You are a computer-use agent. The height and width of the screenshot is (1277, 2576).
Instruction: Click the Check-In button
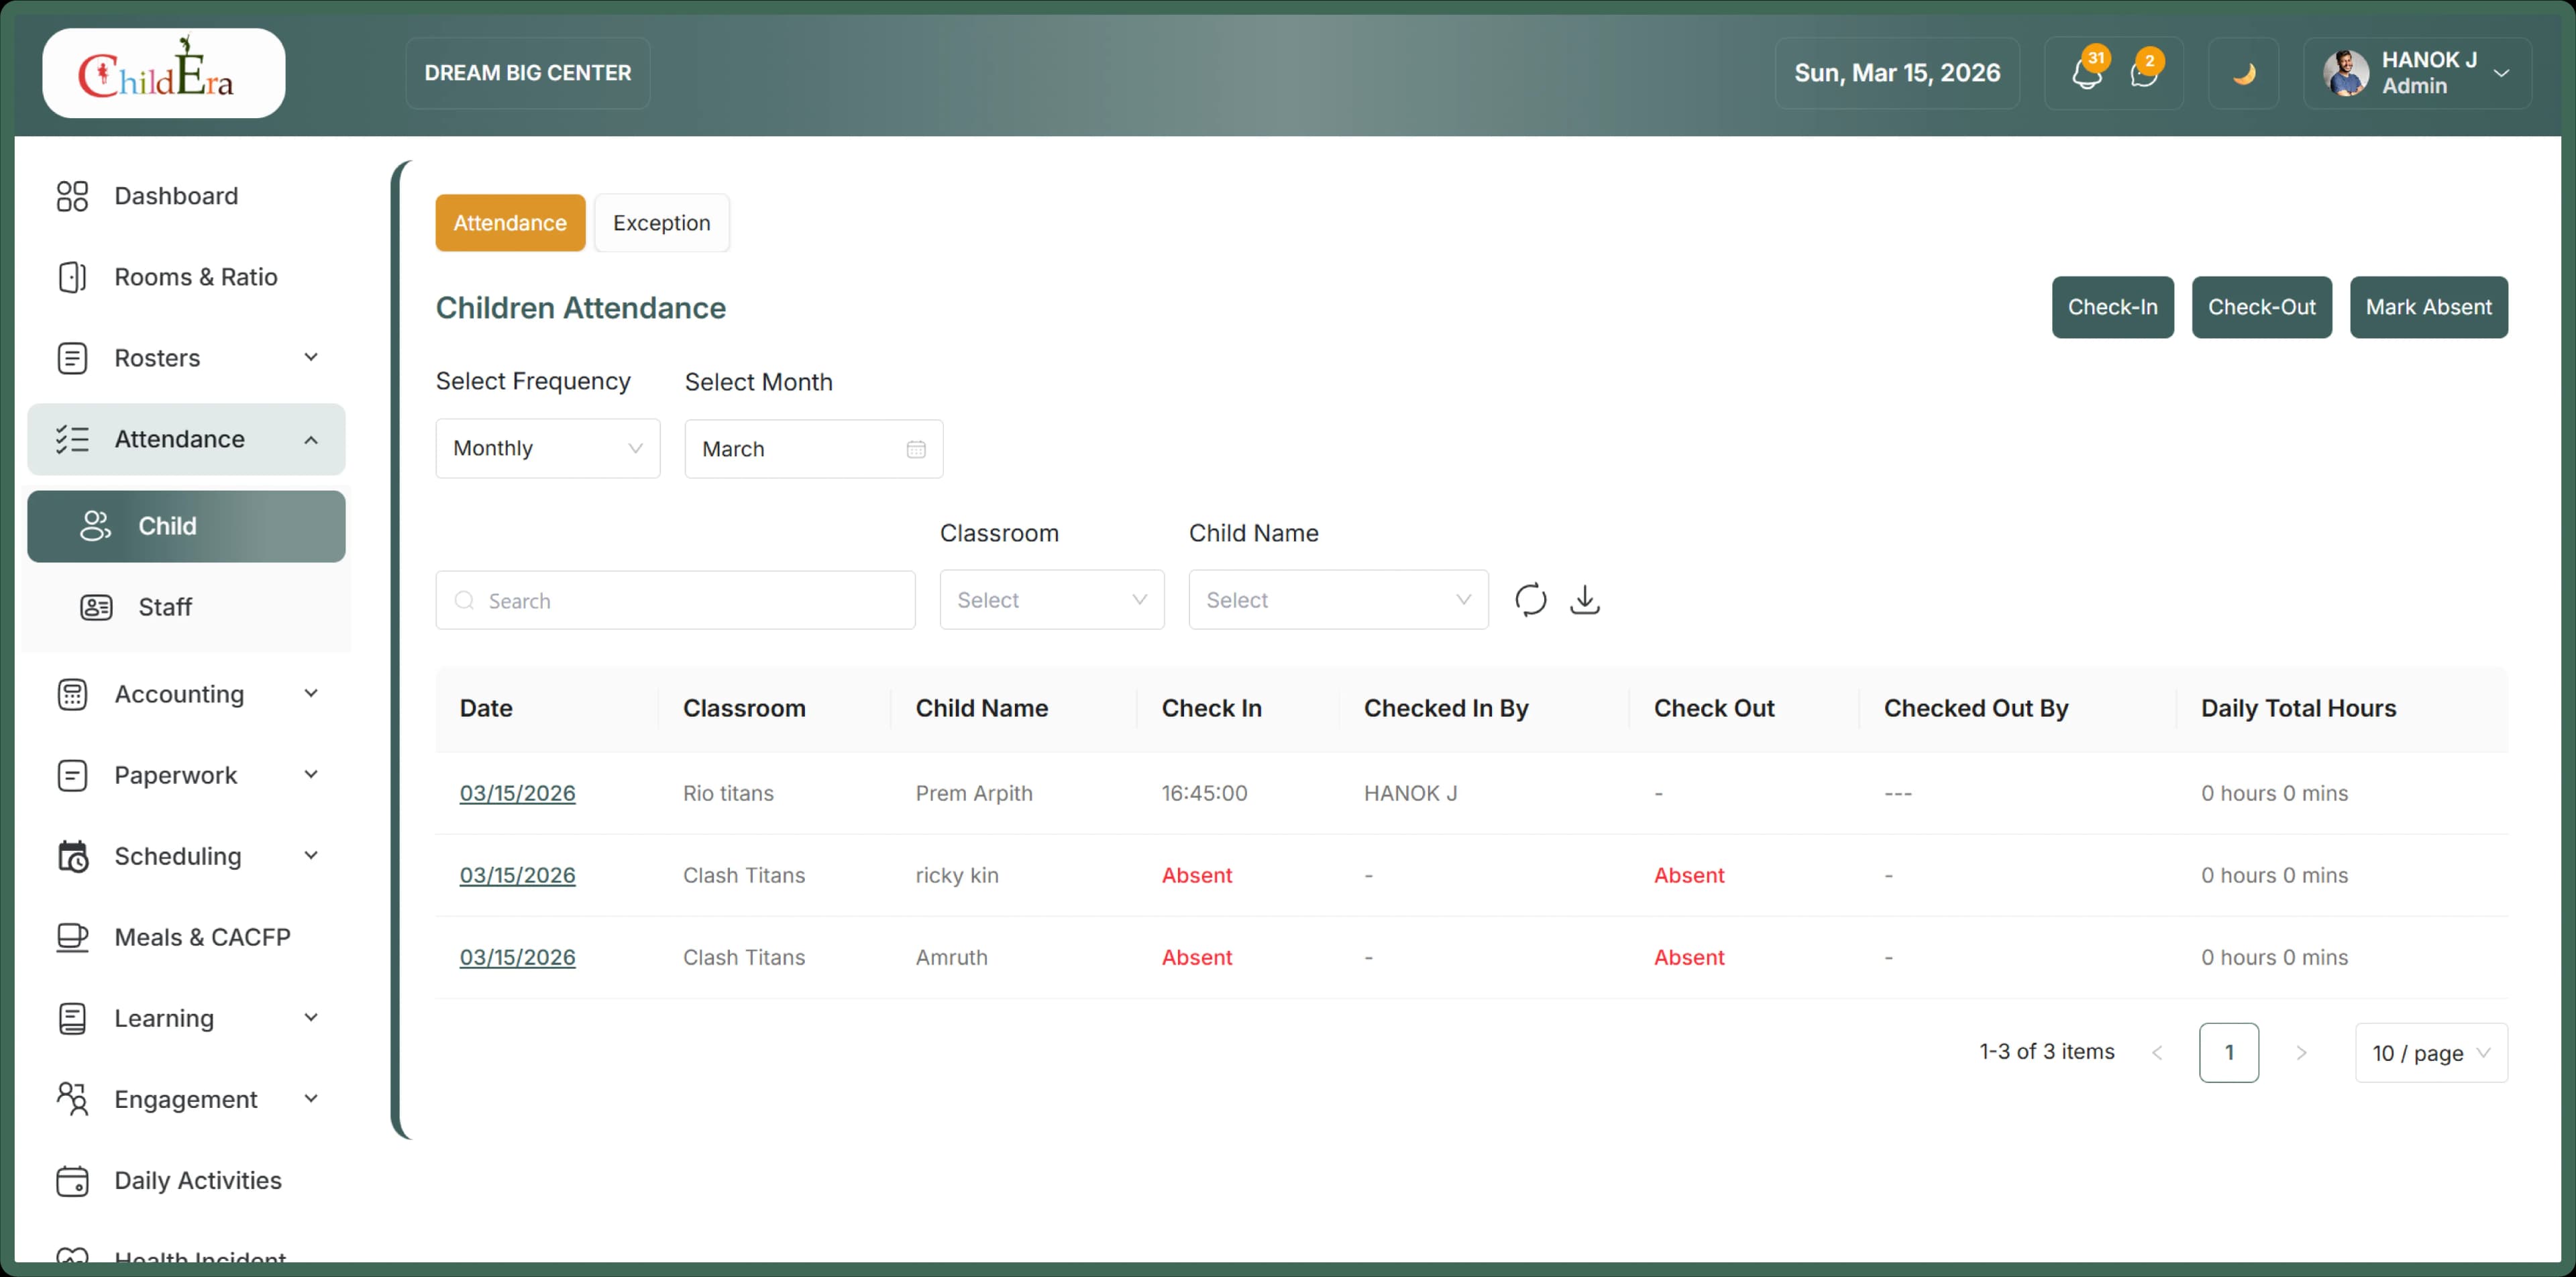(x=2112, y=307)
